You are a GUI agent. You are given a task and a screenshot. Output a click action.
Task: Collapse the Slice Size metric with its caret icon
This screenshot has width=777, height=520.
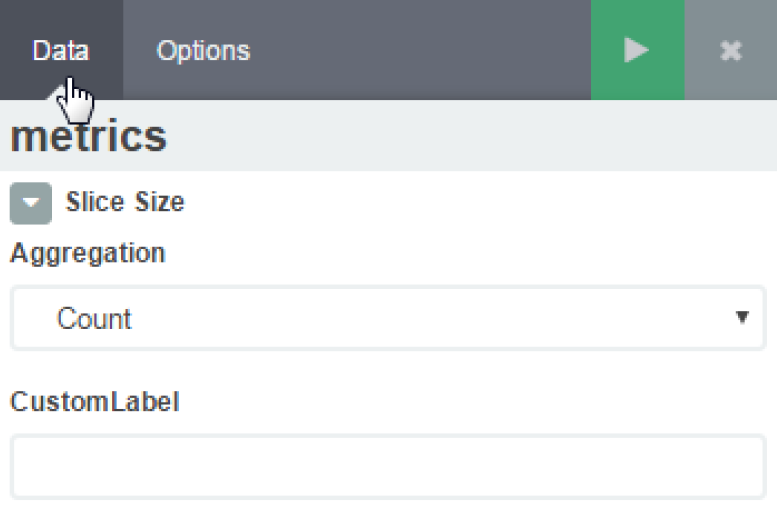30,203
